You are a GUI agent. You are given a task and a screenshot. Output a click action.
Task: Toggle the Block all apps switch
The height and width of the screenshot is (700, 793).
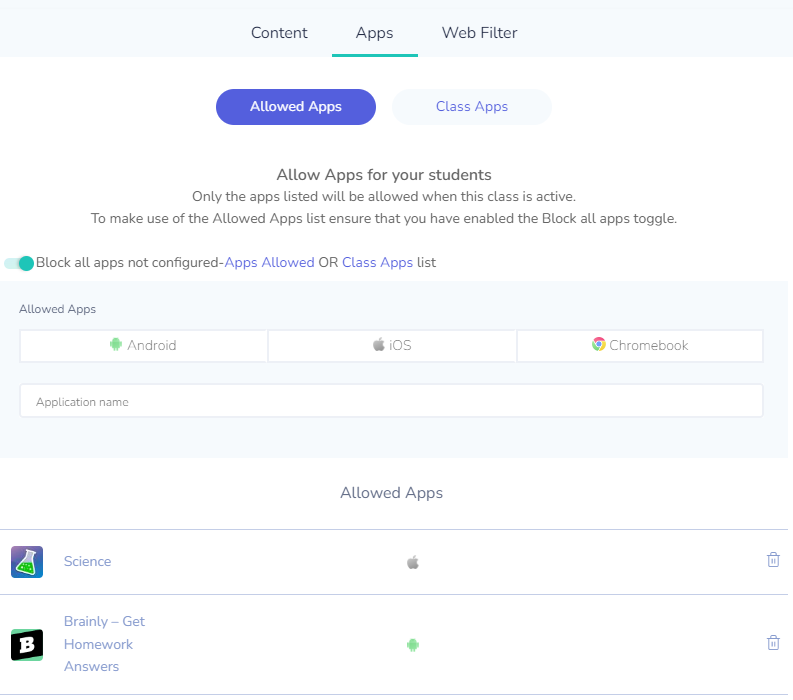click(x=19, y=263)
